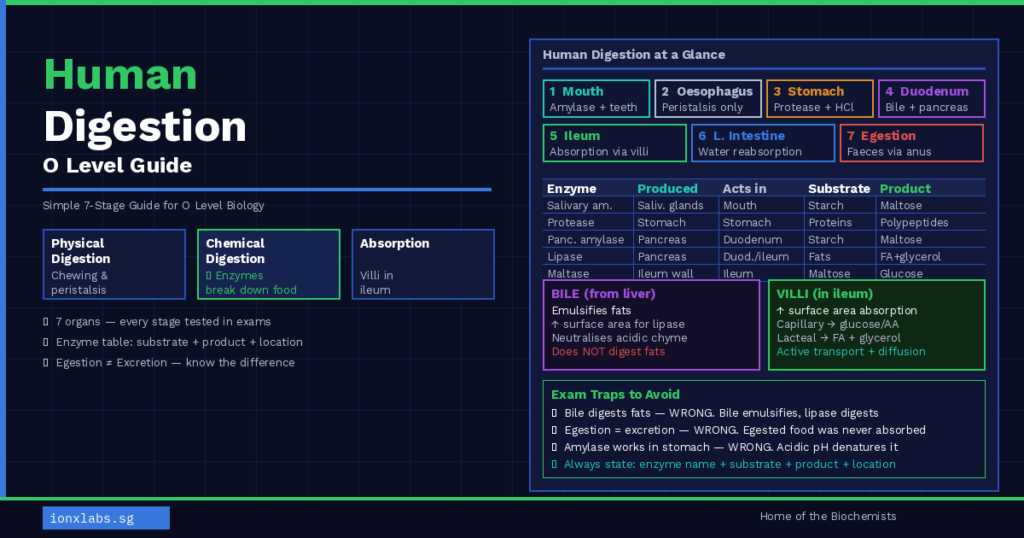The image size is (1024, 538).
Task: Open the 3 Stomach stage card
Action: pos(820,99)
